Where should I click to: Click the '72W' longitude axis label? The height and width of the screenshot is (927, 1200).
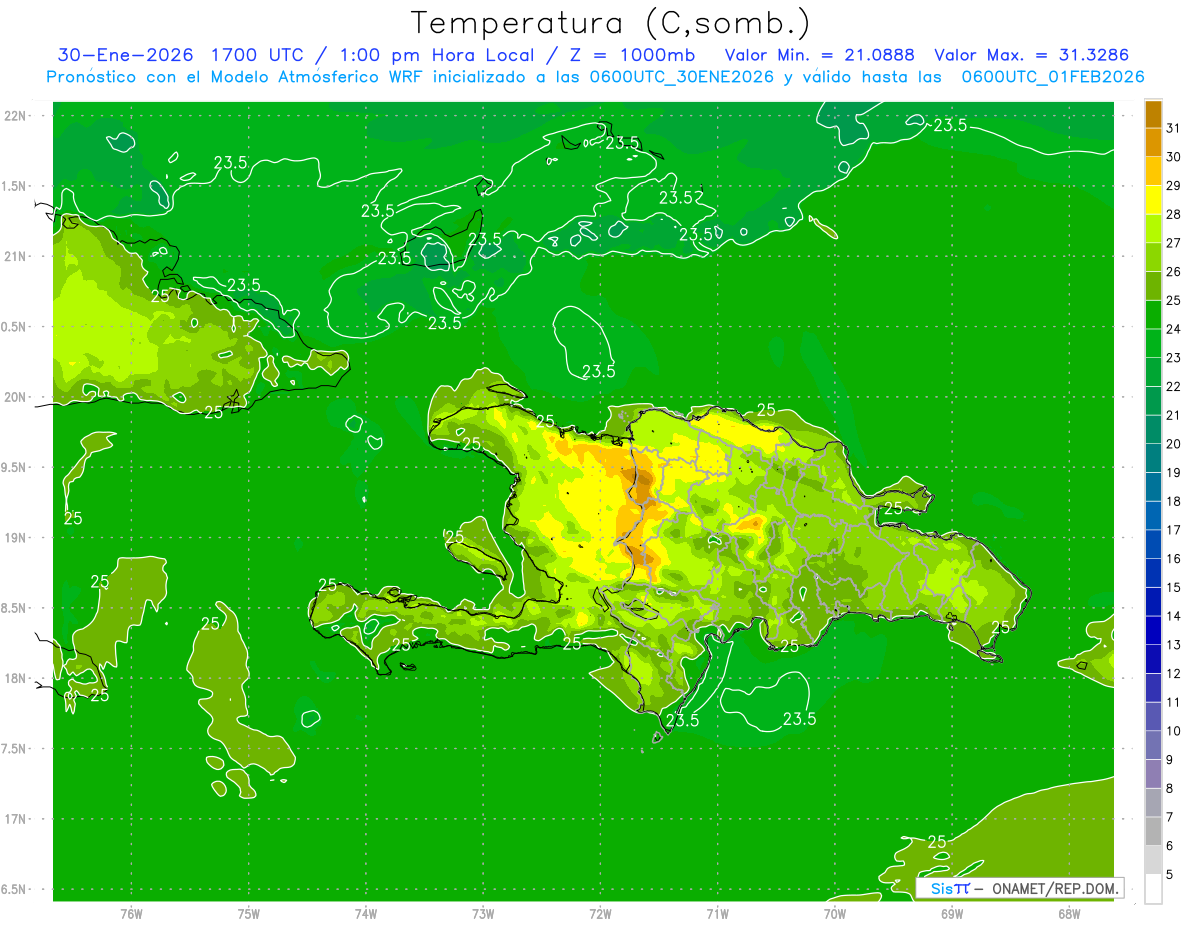[600, 914]
